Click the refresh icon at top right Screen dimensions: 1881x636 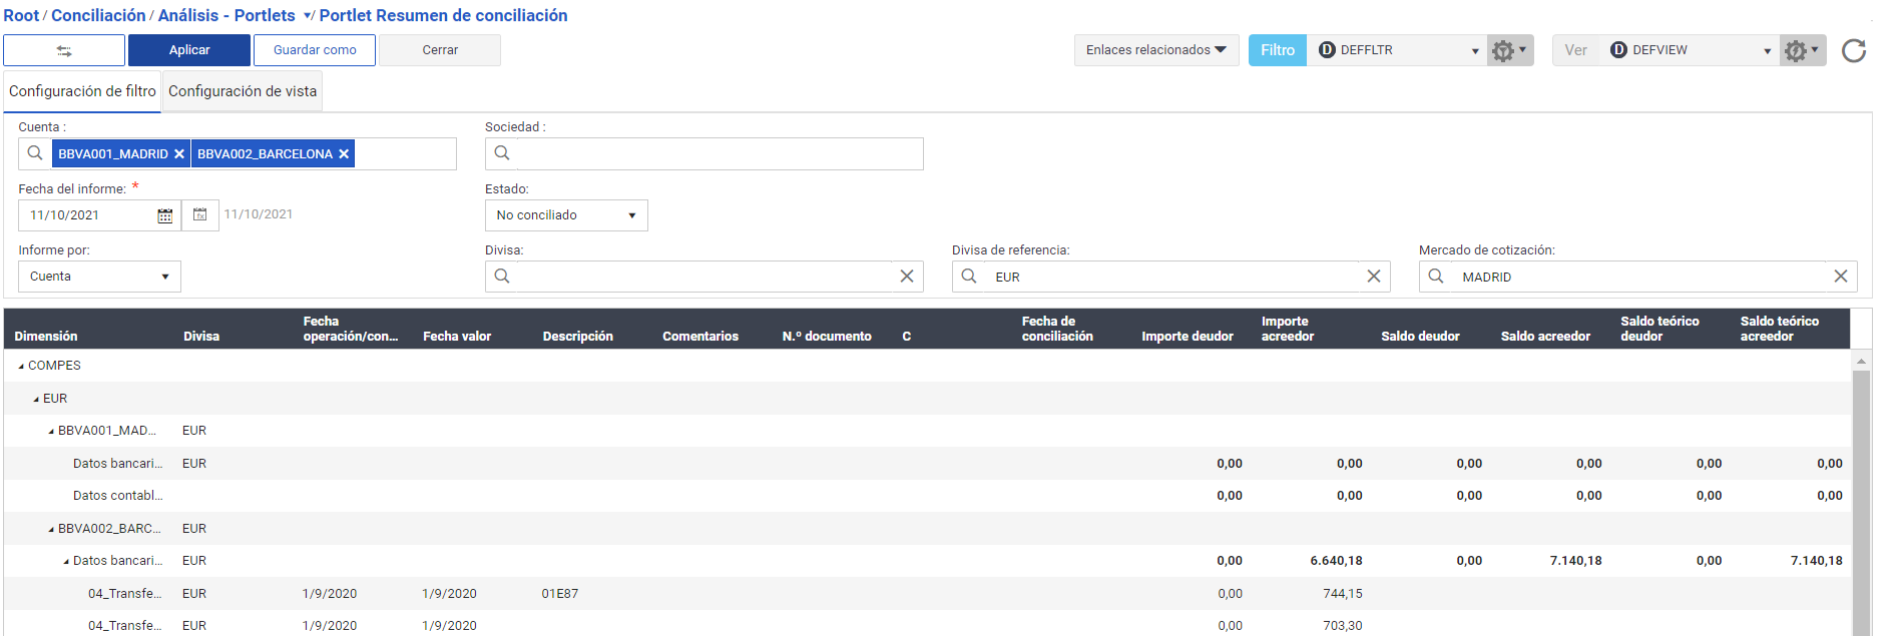tap(1853, 51)
